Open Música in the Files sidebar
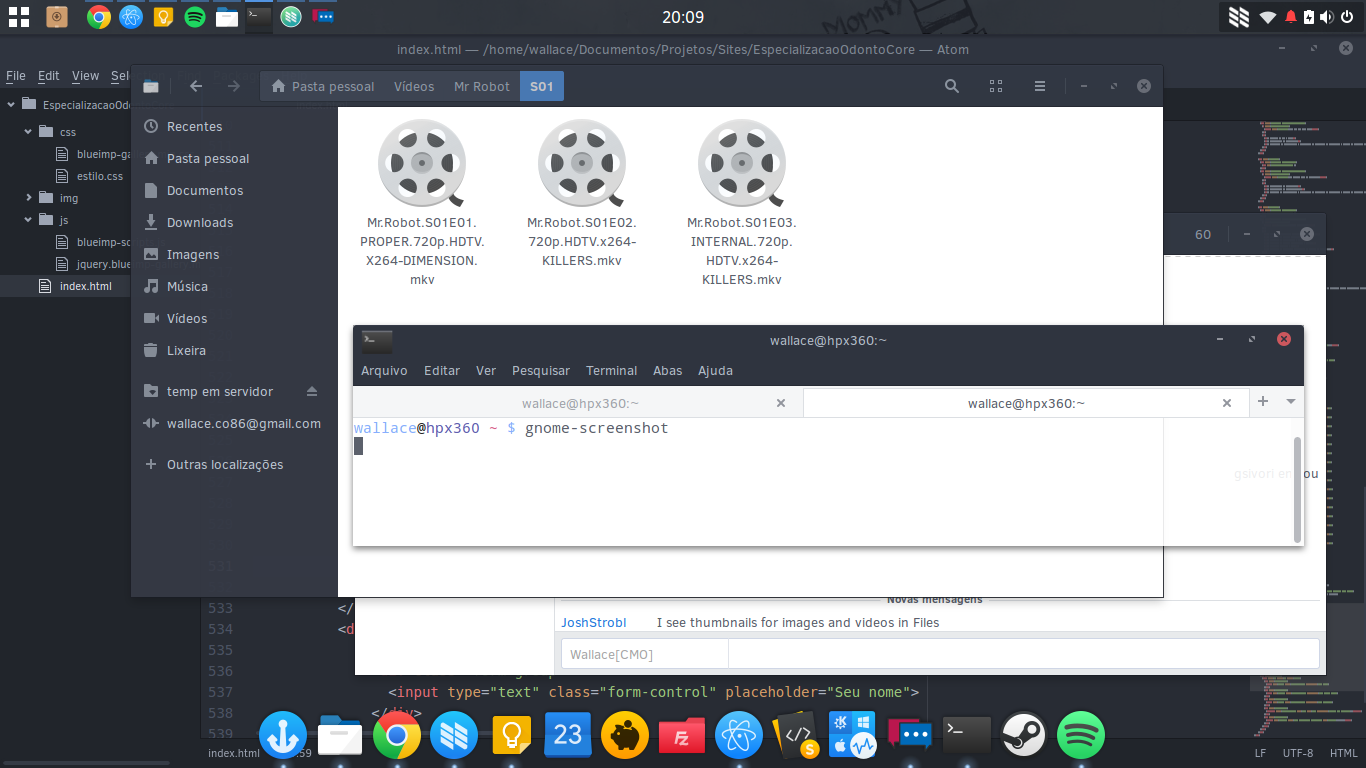The height and width of the screenshot is (768, 1366). point(234,286)
